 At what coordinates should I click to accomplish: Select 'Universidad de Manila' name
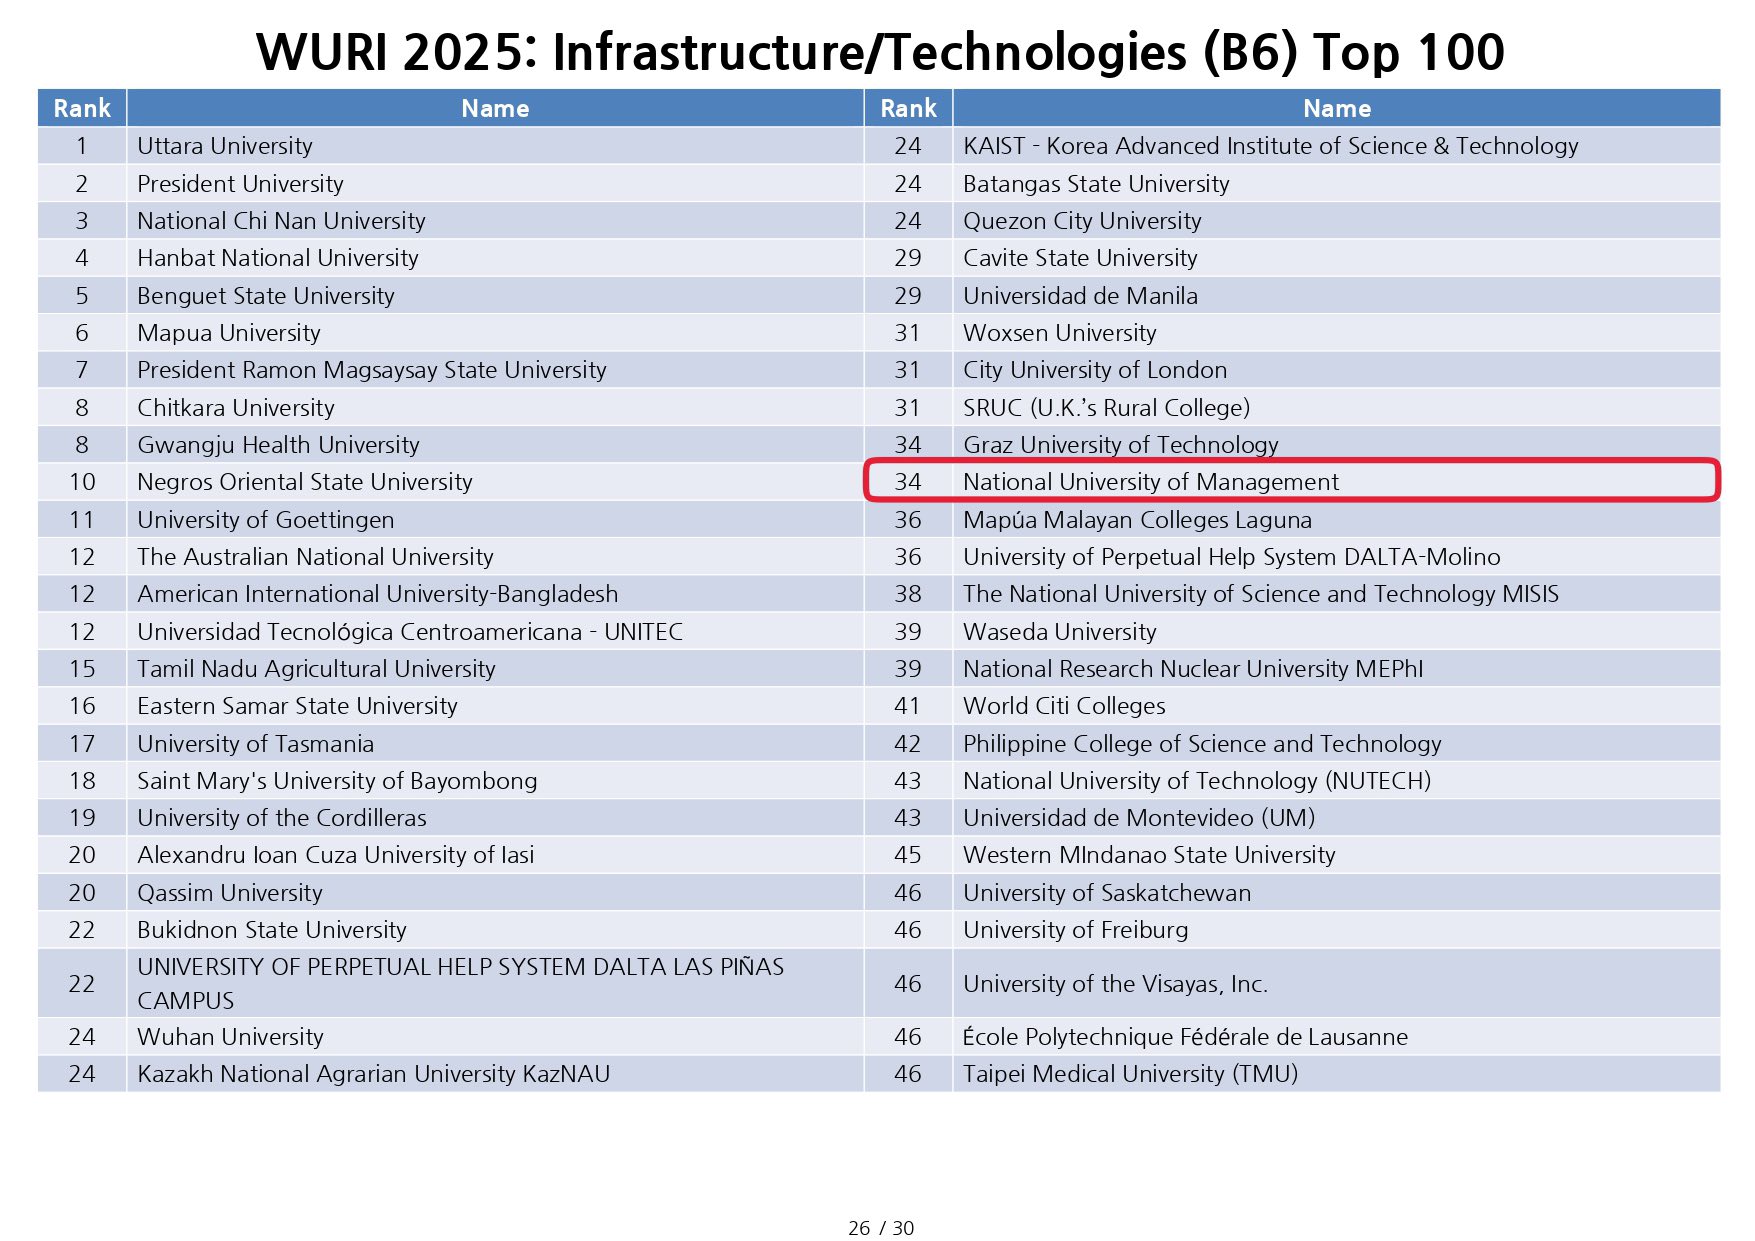point(1081,296)
